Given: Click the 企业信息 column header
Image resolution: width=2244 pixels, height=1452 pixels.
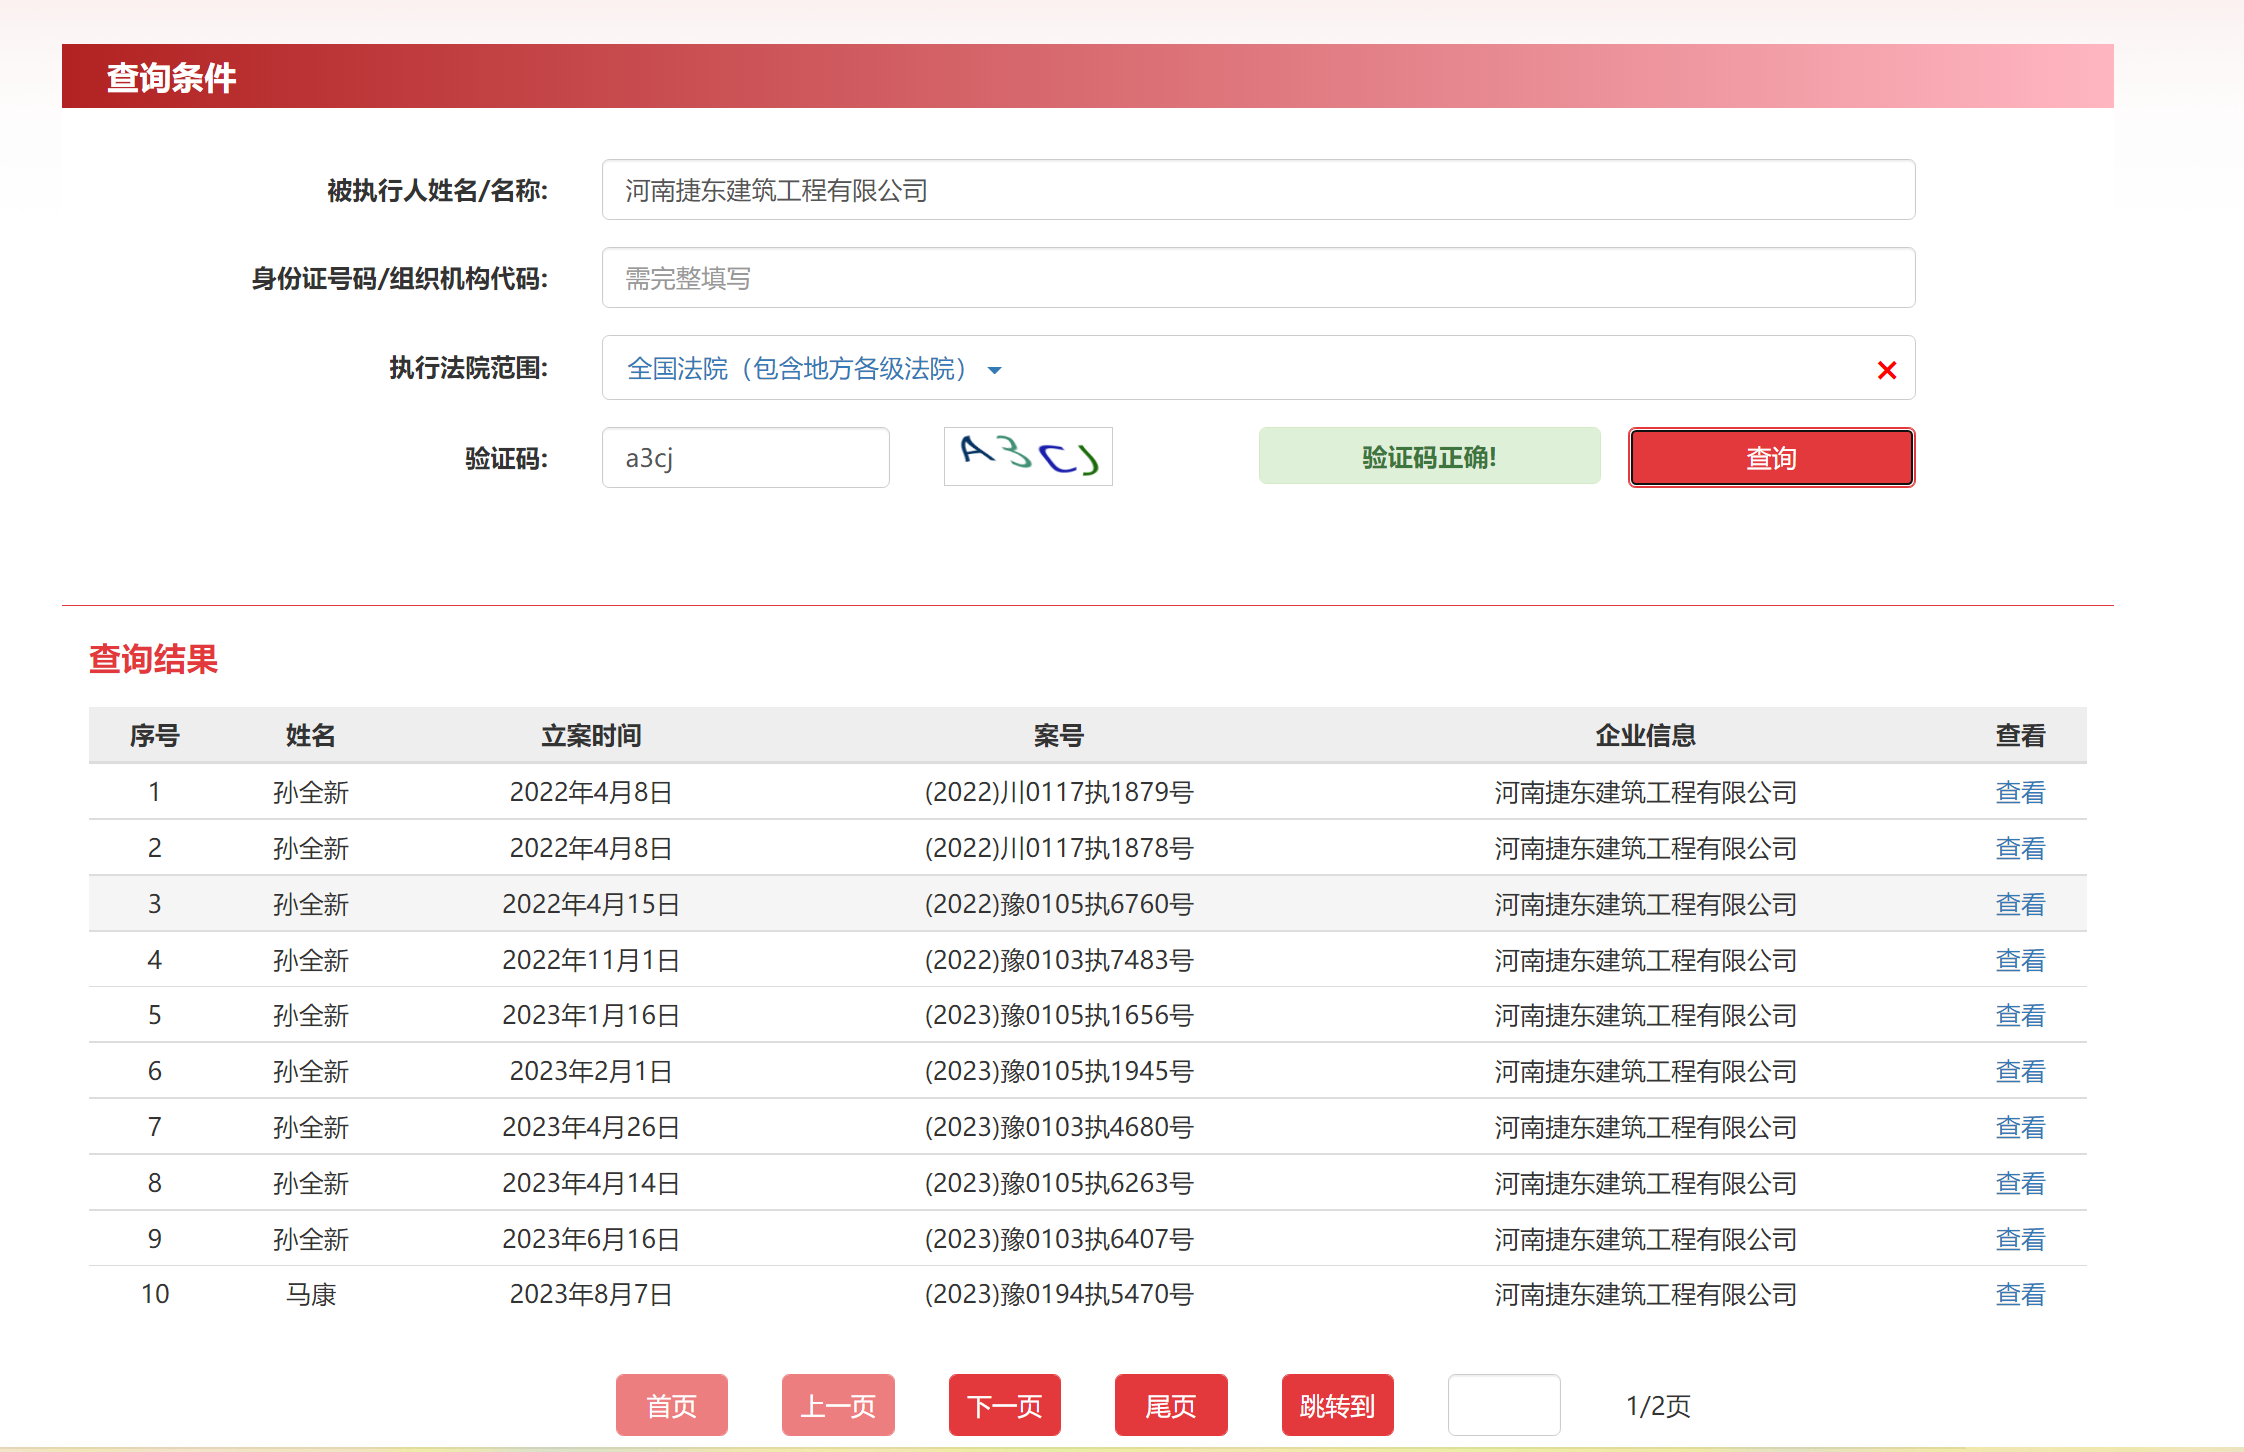Looking at the screenshot, I should pos(1646,736).
